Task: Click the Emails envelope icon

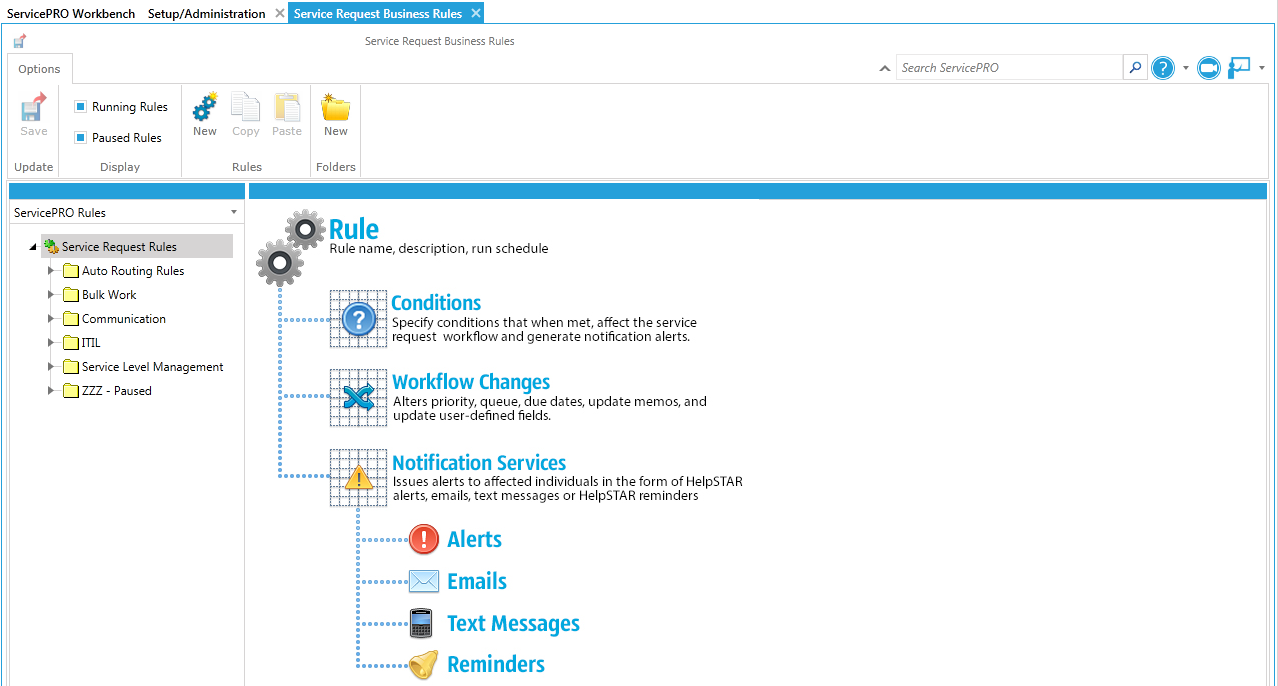Action: tap(424, 581)
